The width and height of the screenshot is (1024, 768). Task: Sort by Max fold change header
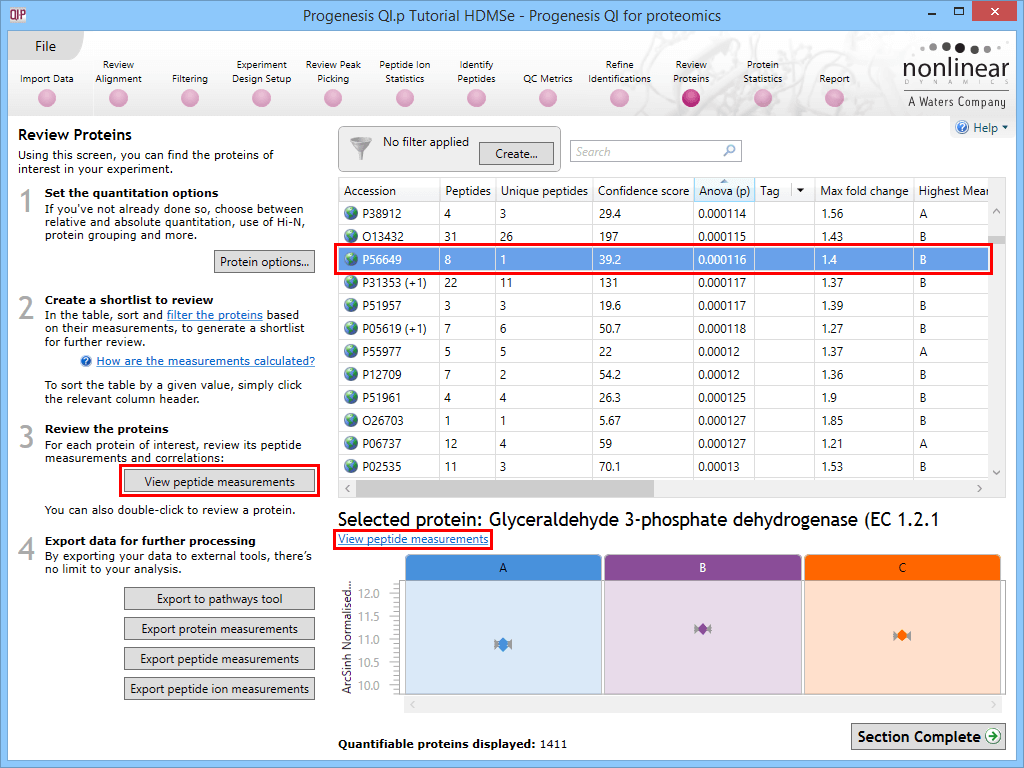864,191
